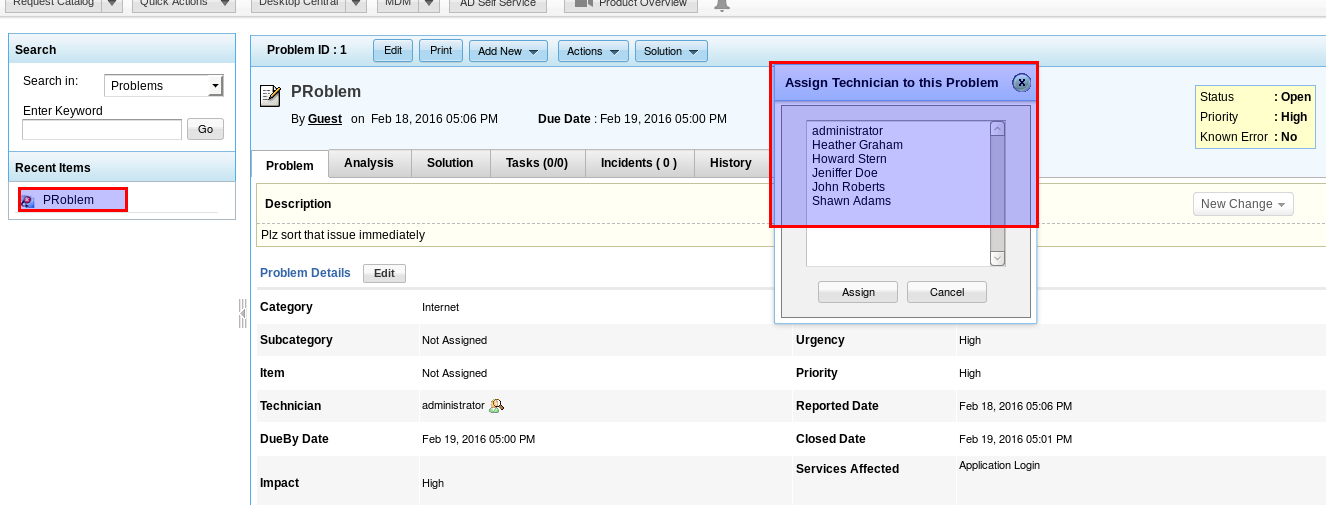Click the sidebar collapse handle

[242, 313]
